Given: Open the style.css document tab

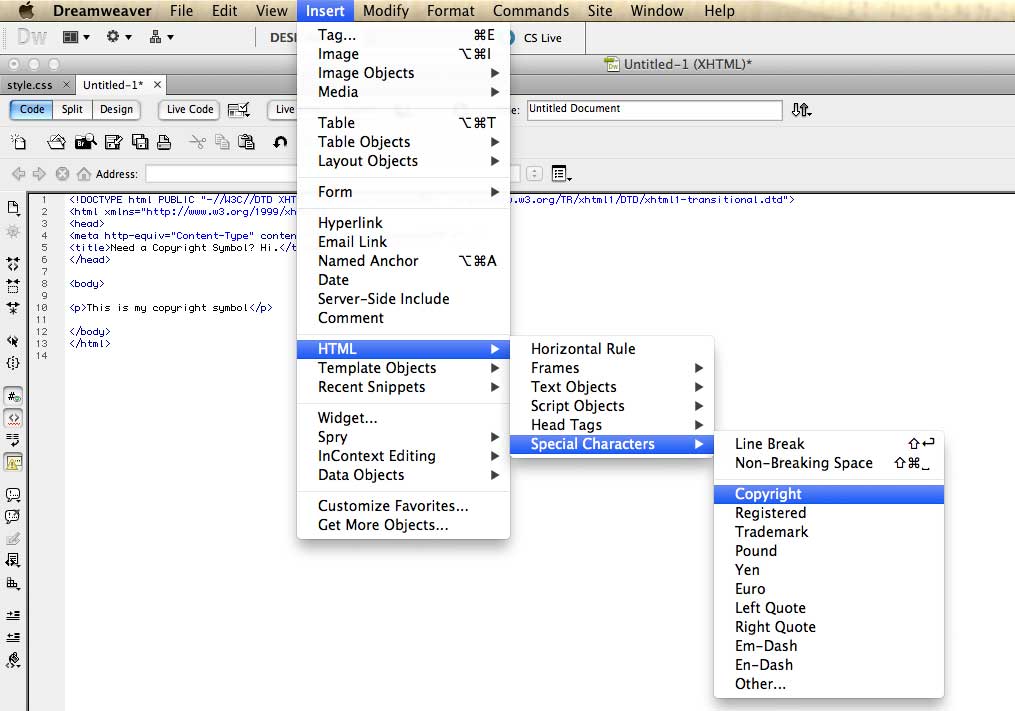Looking at the screenshot, I should (30, 85).
